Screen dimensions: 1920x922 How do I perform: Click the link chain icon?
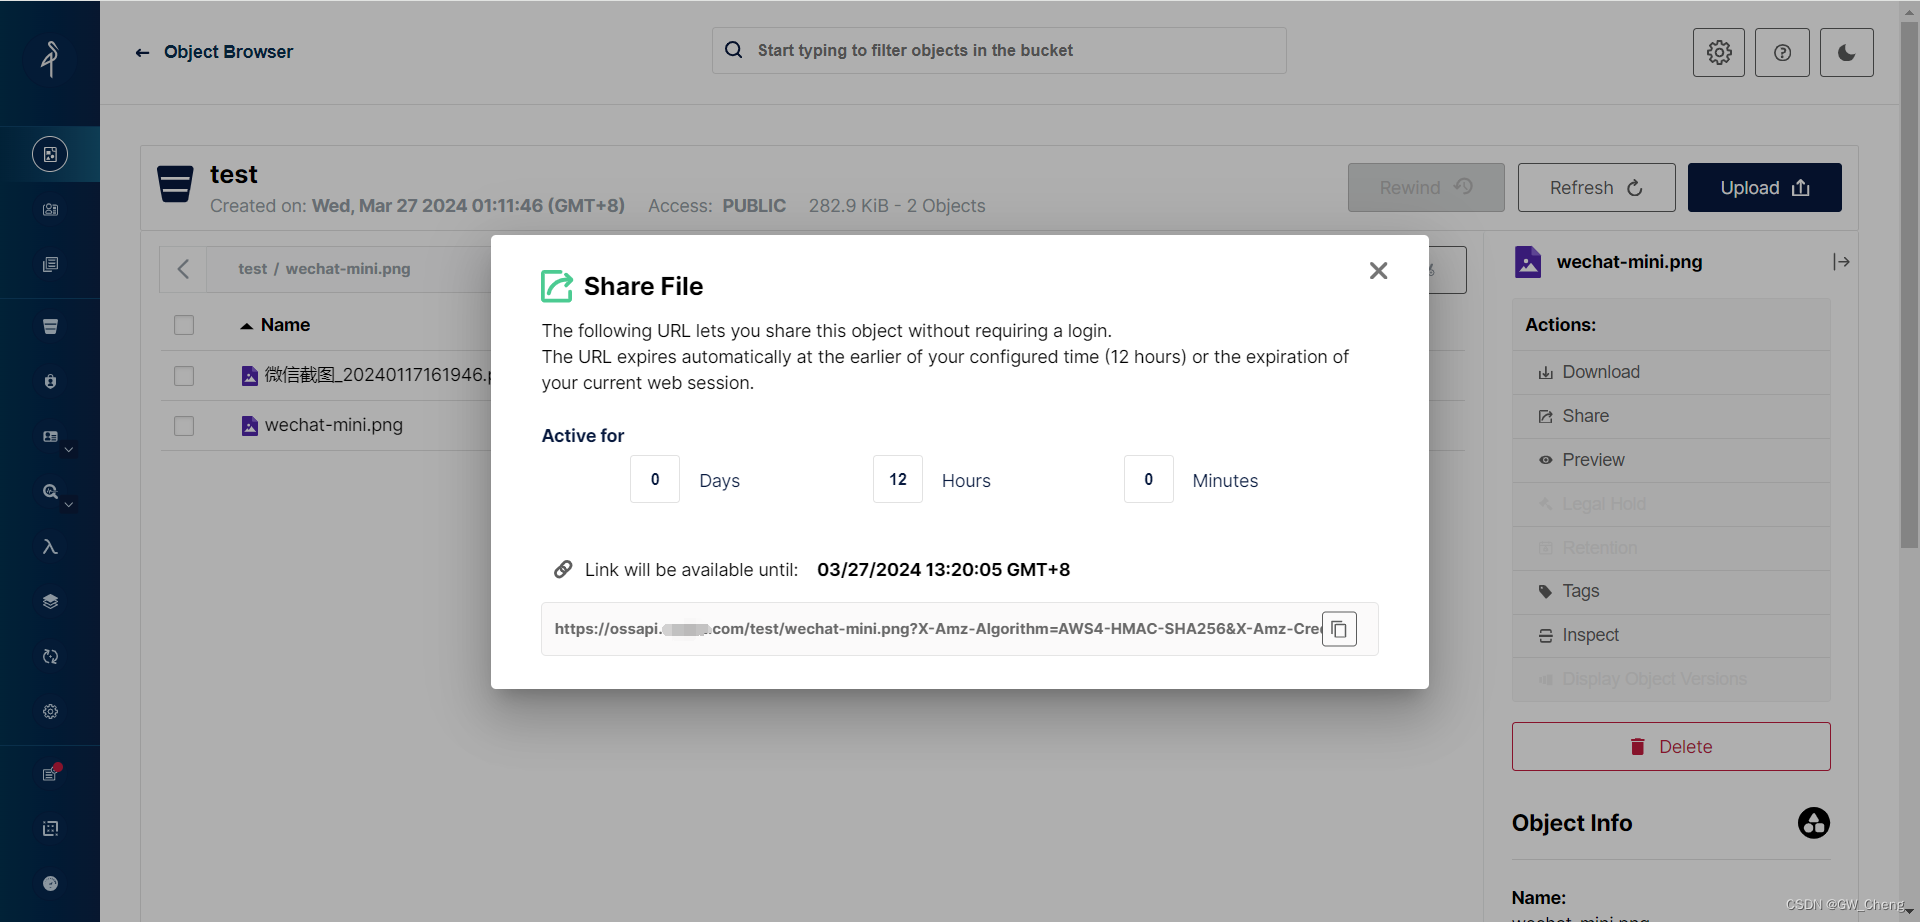coord(563,569)
